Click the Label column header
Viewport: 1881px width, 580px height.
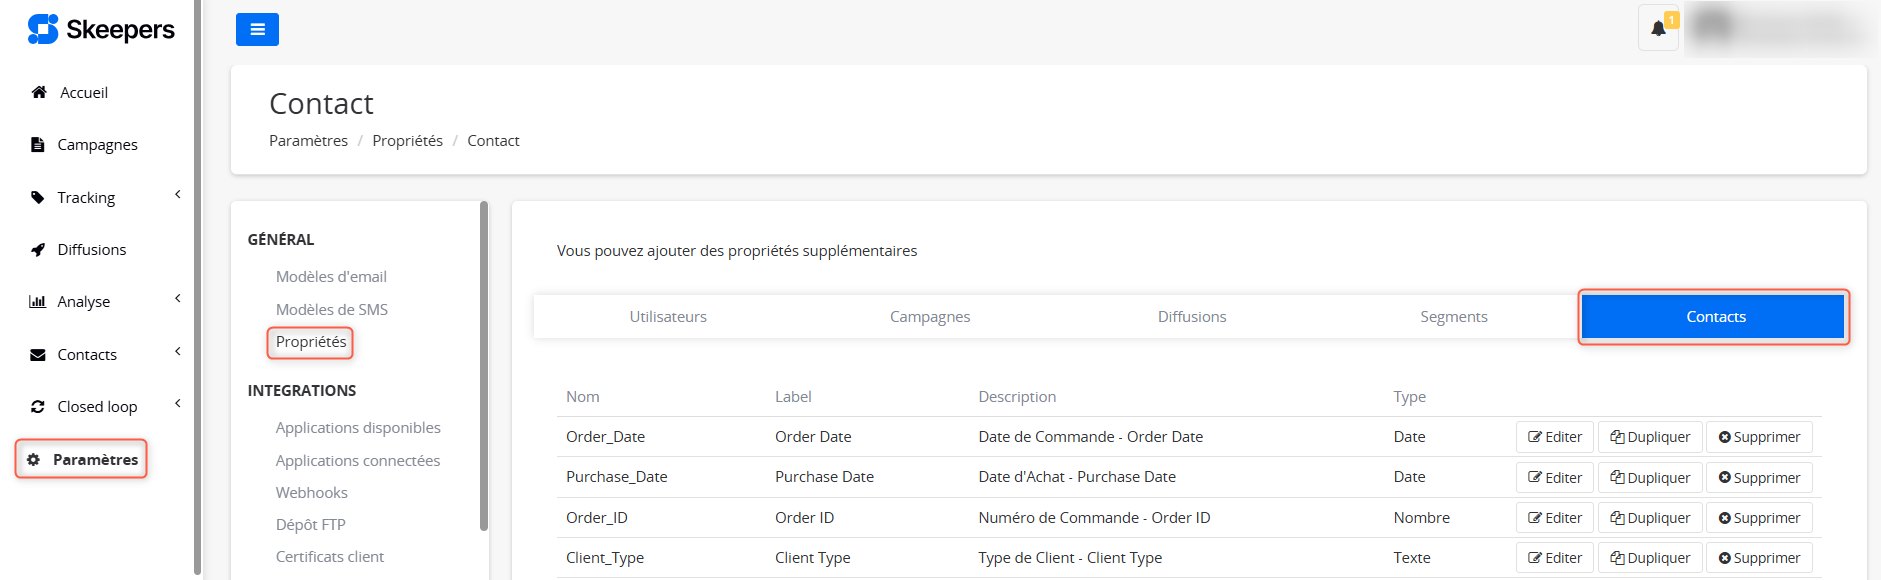(793, 397)
